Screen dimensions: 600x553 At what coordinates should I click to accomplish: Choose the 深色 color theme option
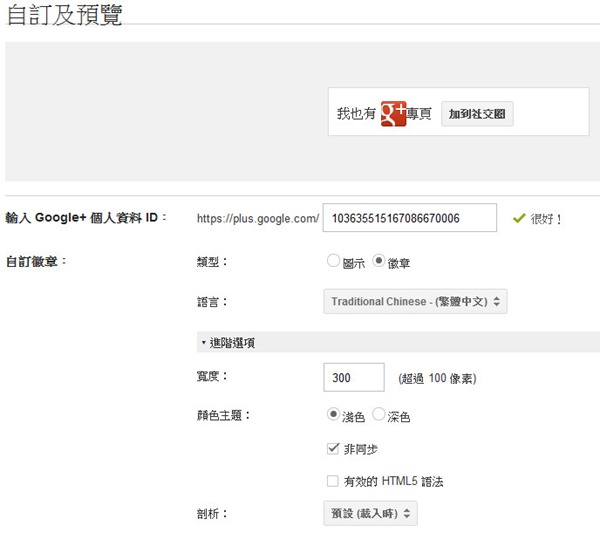click(379, 414)
